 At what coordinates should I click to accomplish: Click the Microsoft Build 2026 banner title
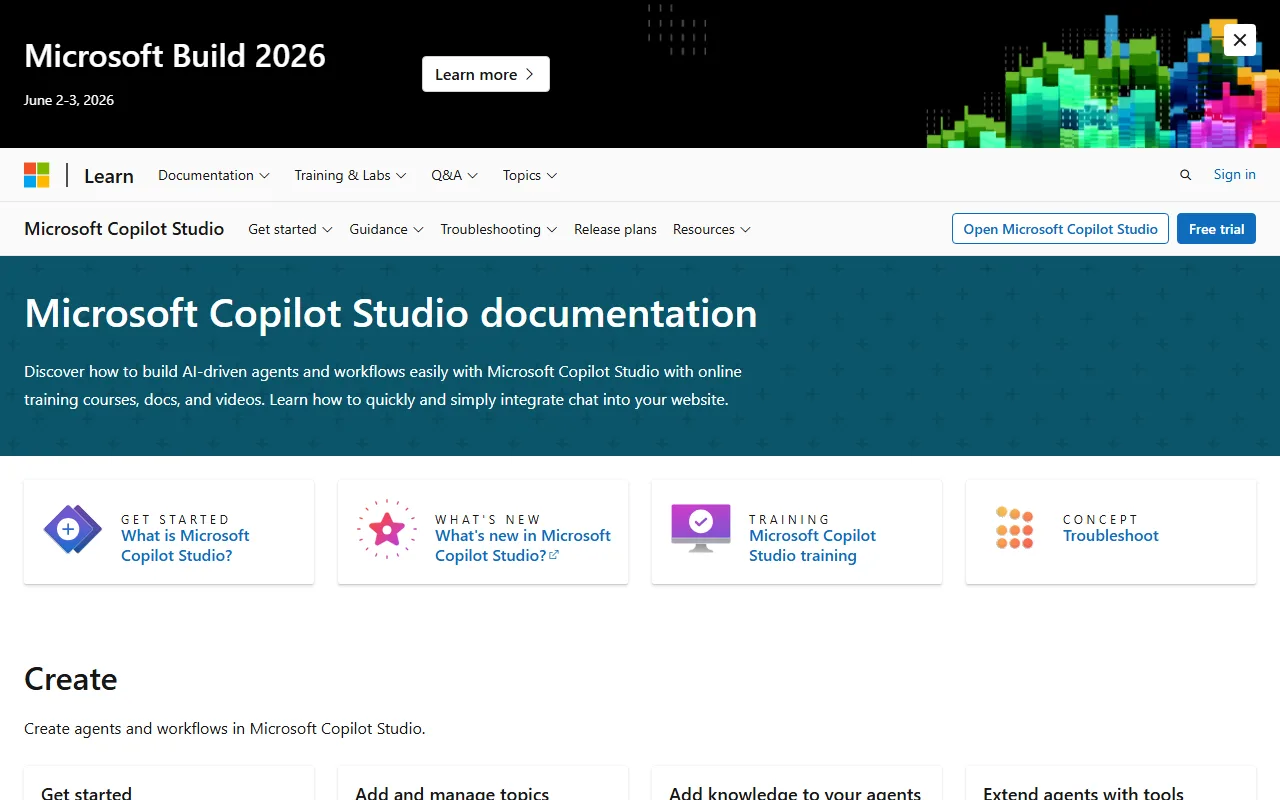click(x=175, y=55)
